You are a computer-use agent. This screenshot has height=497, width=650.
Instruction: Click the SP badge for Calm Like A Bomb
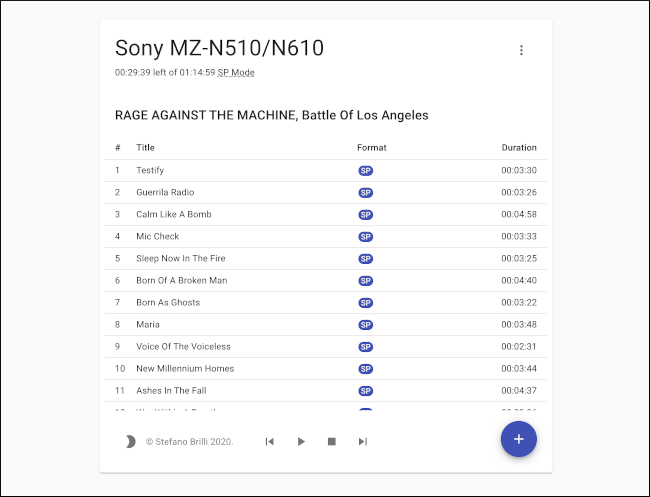pyautogui.click(x=366, y=215)
